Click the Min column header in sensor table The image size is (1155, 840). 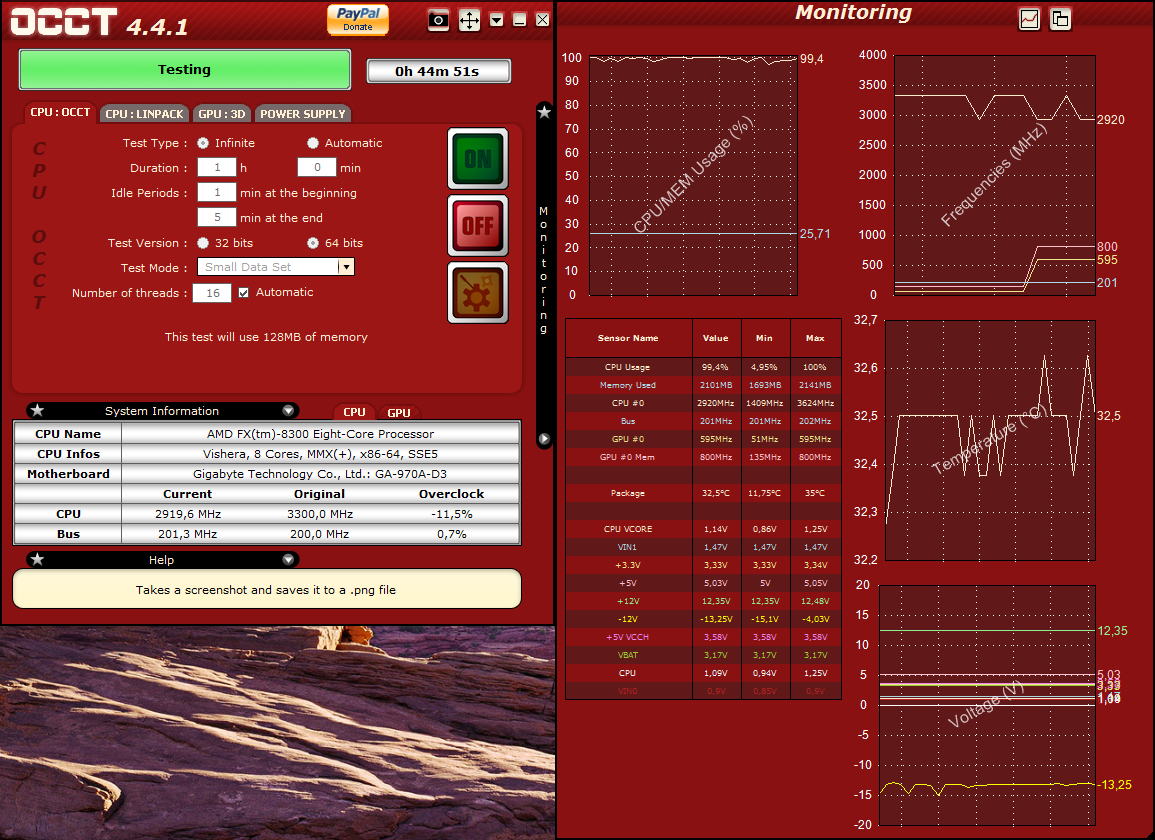pos(765,337)
